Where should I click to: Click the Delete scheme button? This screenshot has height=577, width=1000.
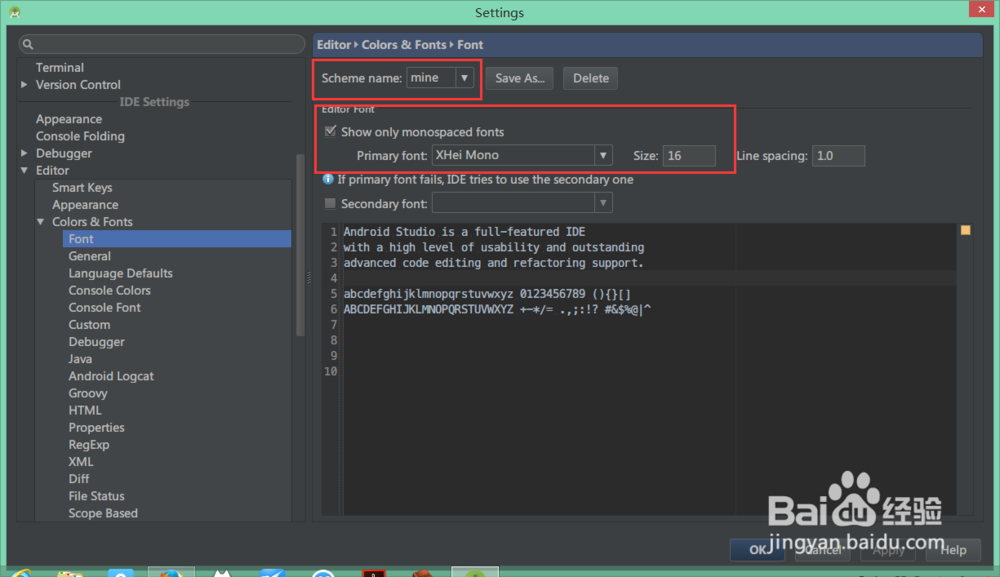(x=591, y=78)
